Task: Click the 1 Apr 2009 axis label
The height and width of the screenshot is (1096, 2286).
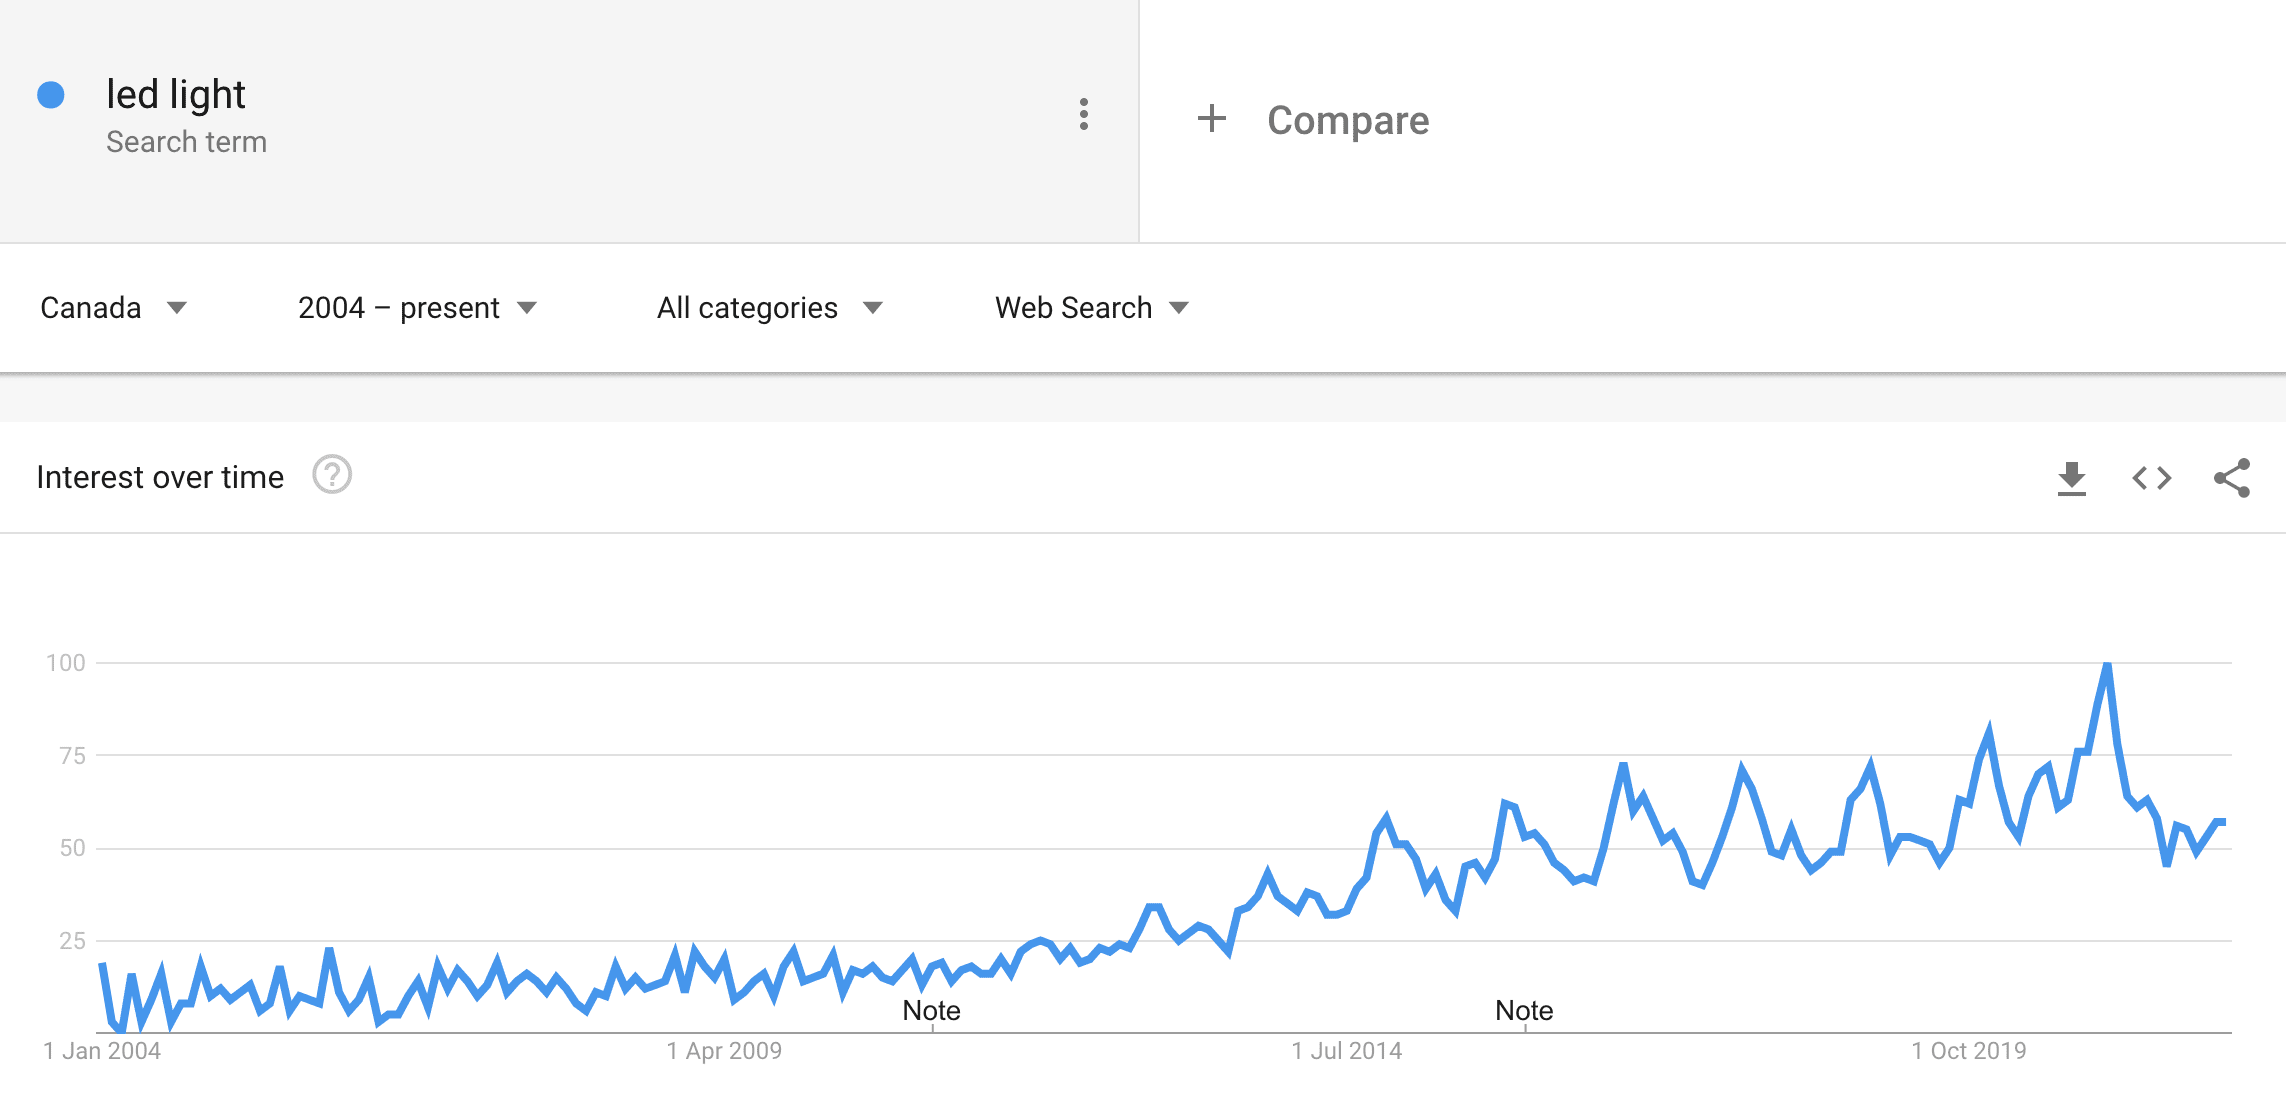Action: pyautogui.click(x=724, y=1051)
